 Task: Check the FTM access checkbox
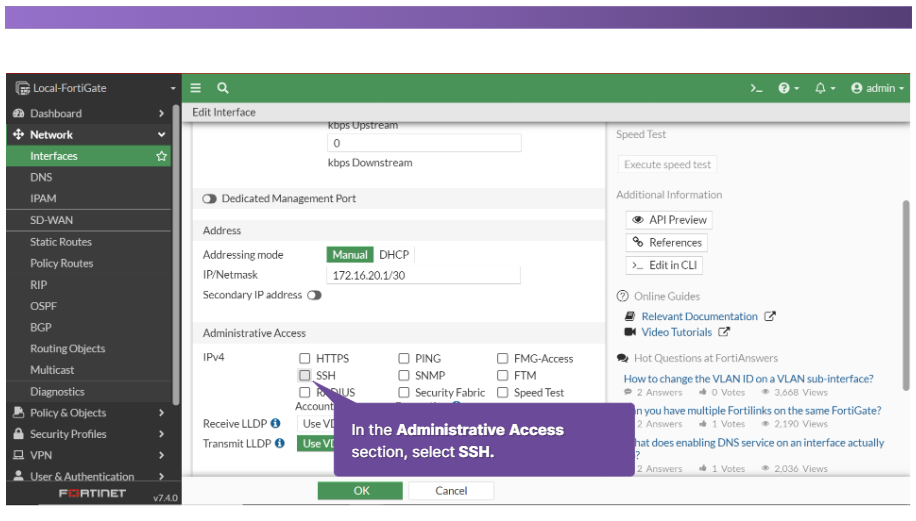[x=502, y=375]
